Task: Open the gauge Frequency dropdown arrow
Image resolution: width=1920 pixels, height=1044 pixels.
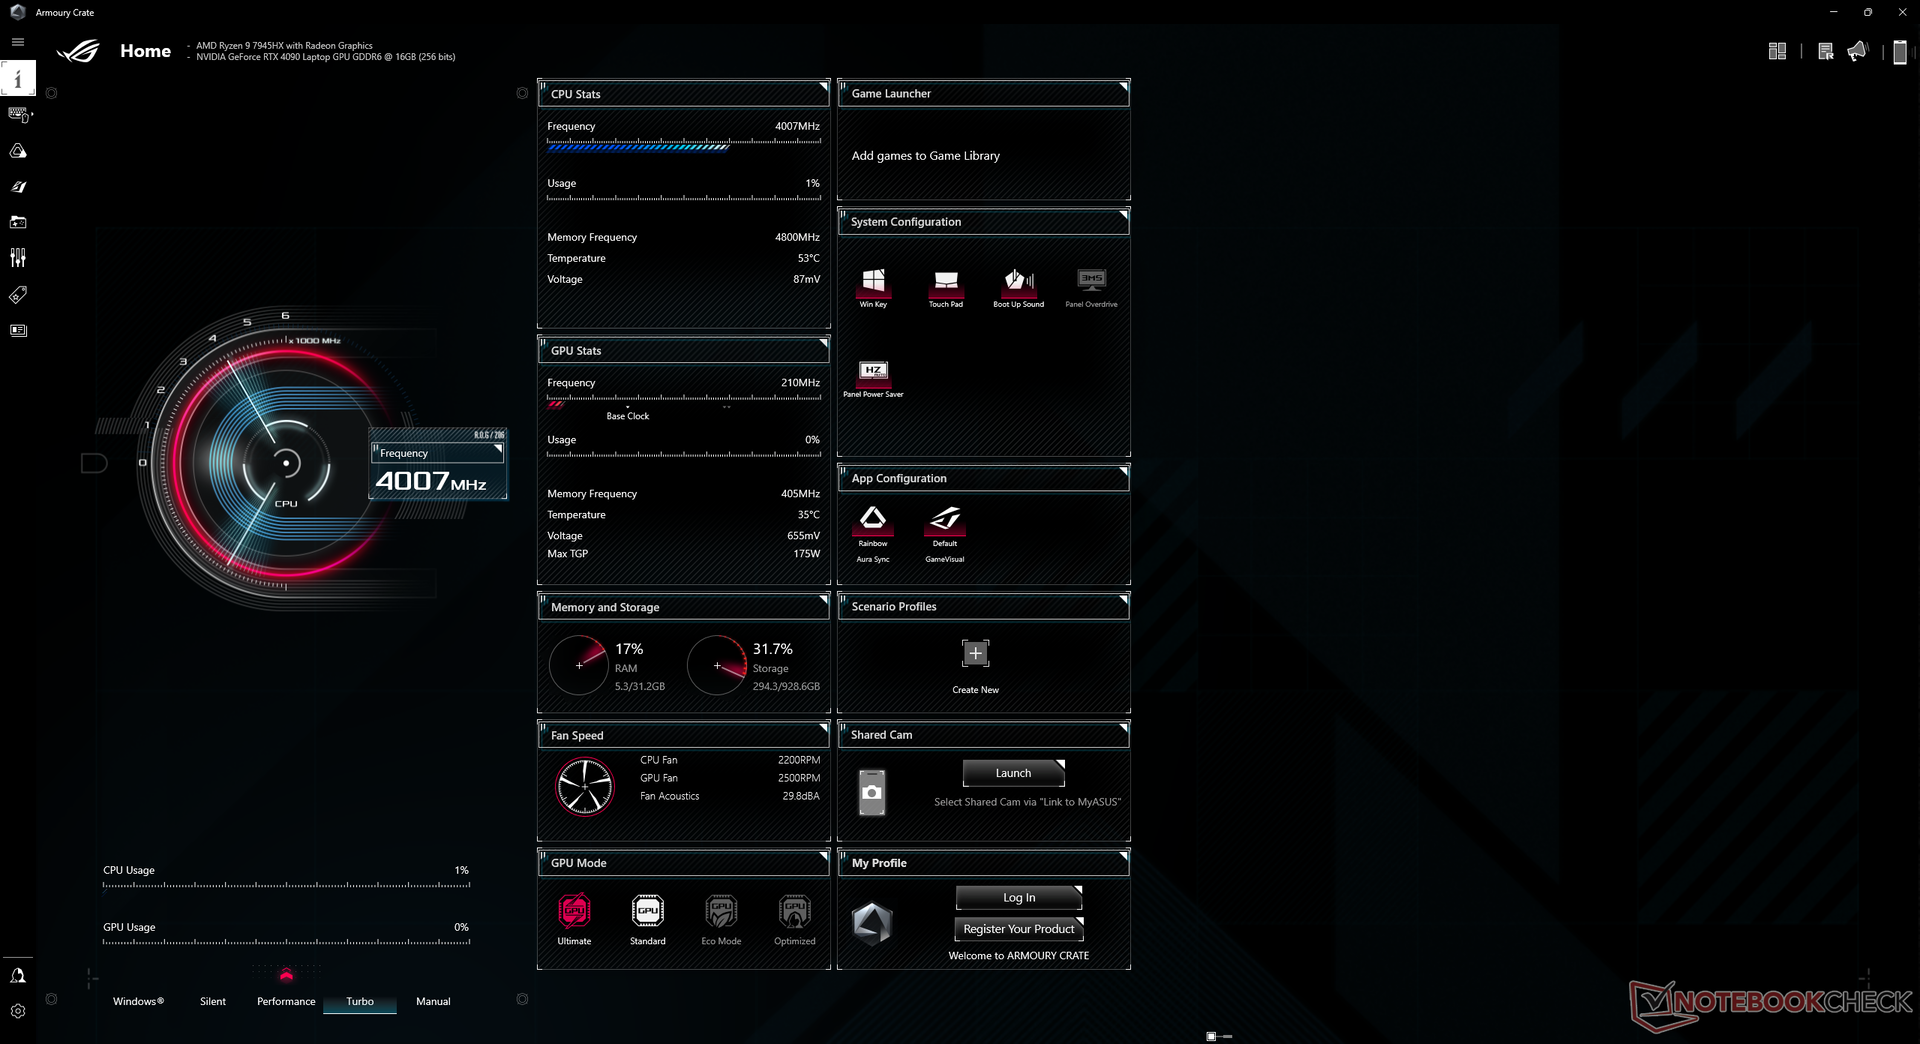Action: point(498,448)
